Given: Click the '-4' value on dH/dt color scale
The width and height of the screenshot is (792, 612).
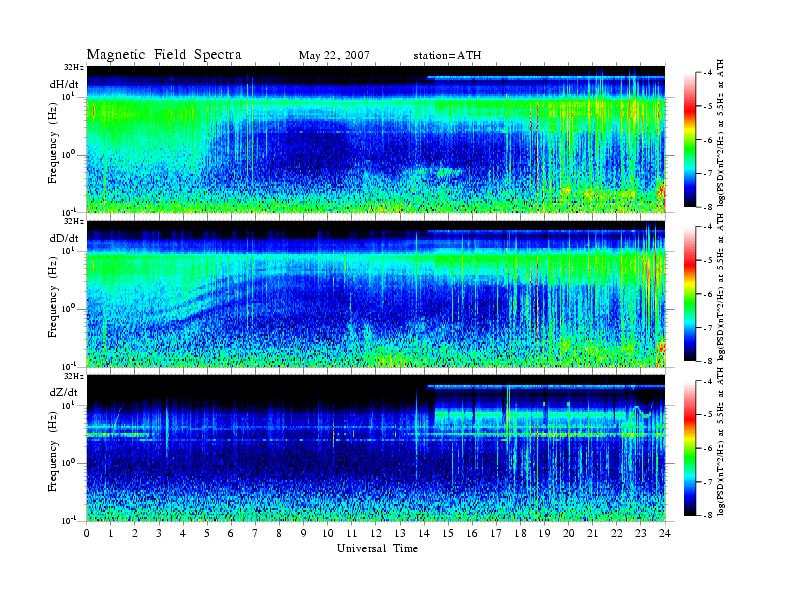Looking at the screenshot, I should click(x=708, y=73).
